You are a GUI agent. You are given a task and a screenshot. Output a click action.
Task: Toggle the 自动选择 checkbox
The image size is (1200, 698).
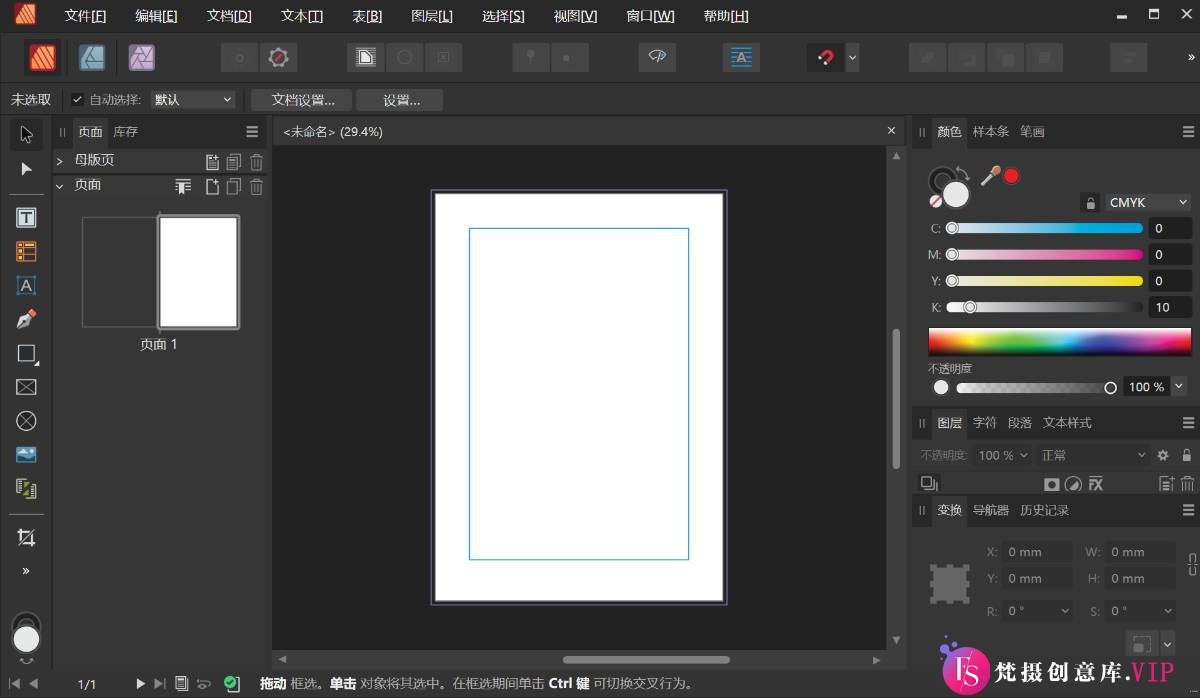77,100
